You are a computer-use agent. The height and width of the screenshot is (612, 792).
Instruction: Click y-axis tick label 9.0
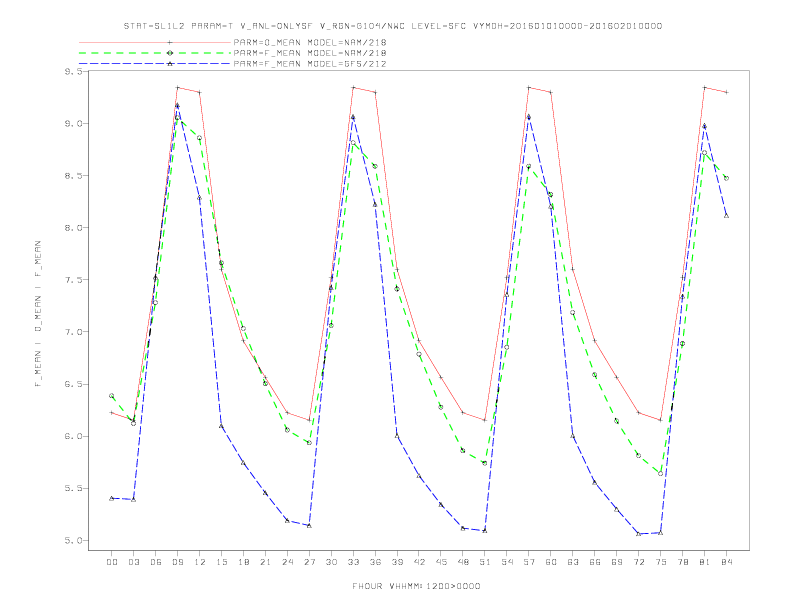coord(72,124)
